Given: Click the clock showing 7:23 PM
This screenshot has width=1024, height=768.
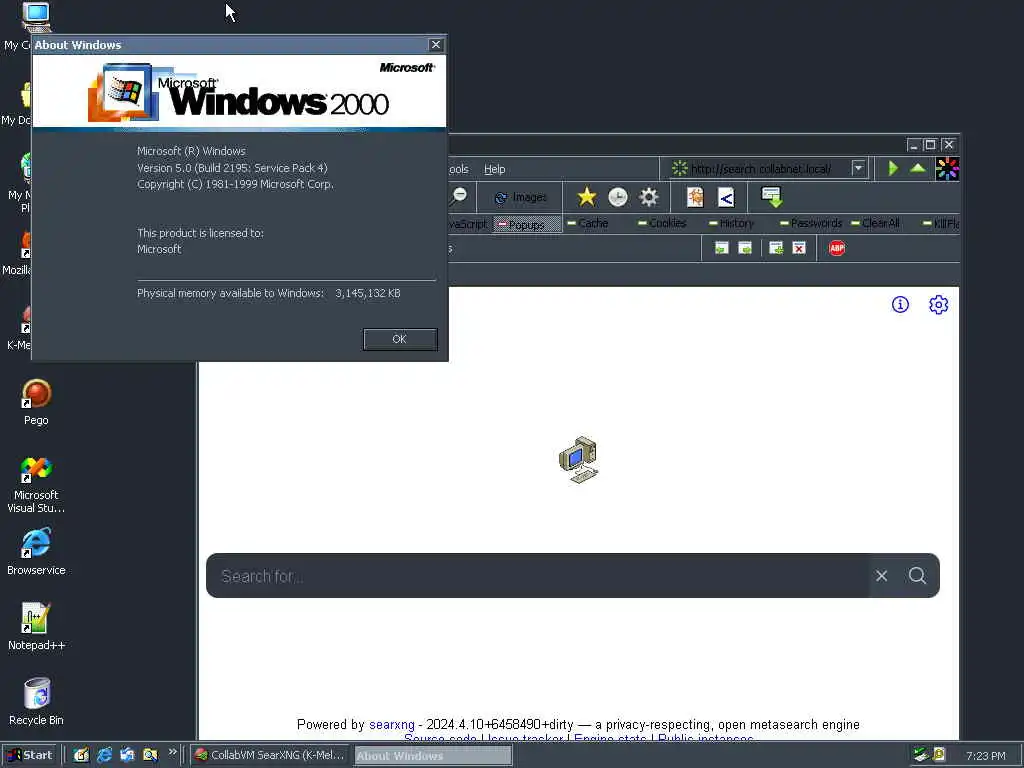Looking at the screenshot, I should 985,756.
